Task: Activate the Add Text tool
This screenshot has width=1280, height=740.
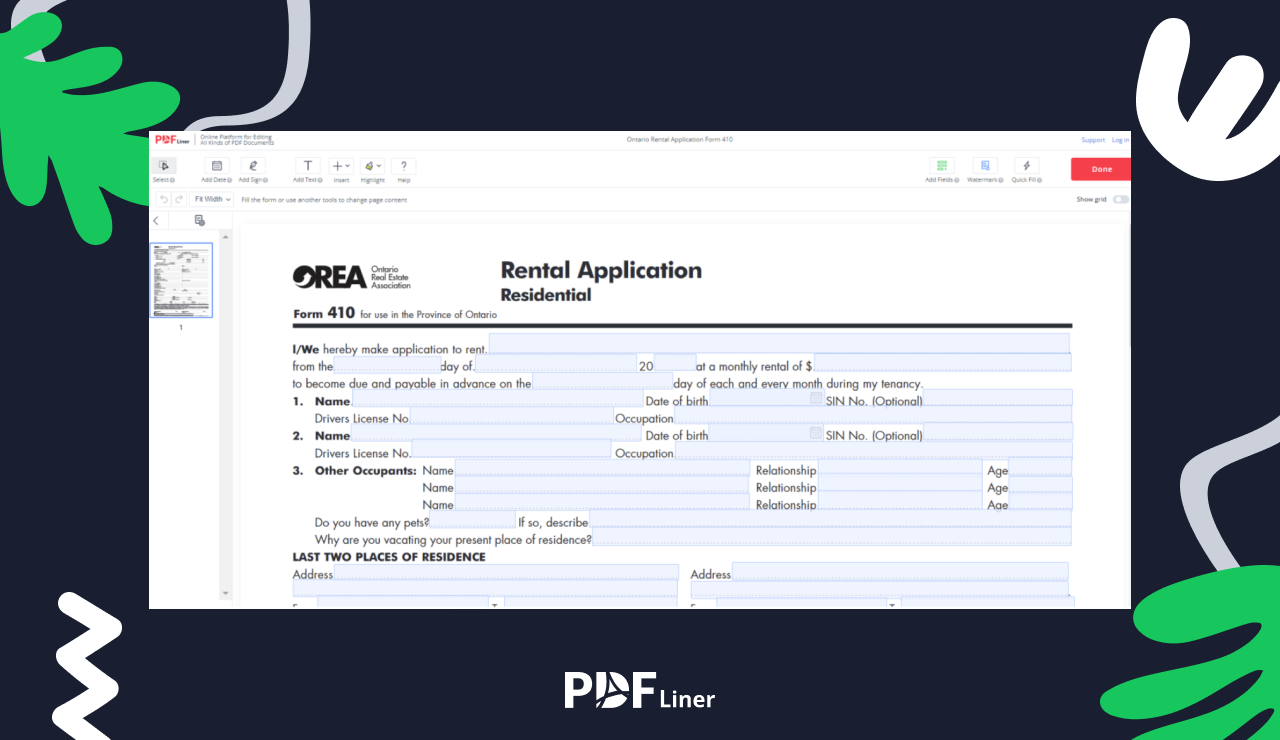Action: click(307, 166)
